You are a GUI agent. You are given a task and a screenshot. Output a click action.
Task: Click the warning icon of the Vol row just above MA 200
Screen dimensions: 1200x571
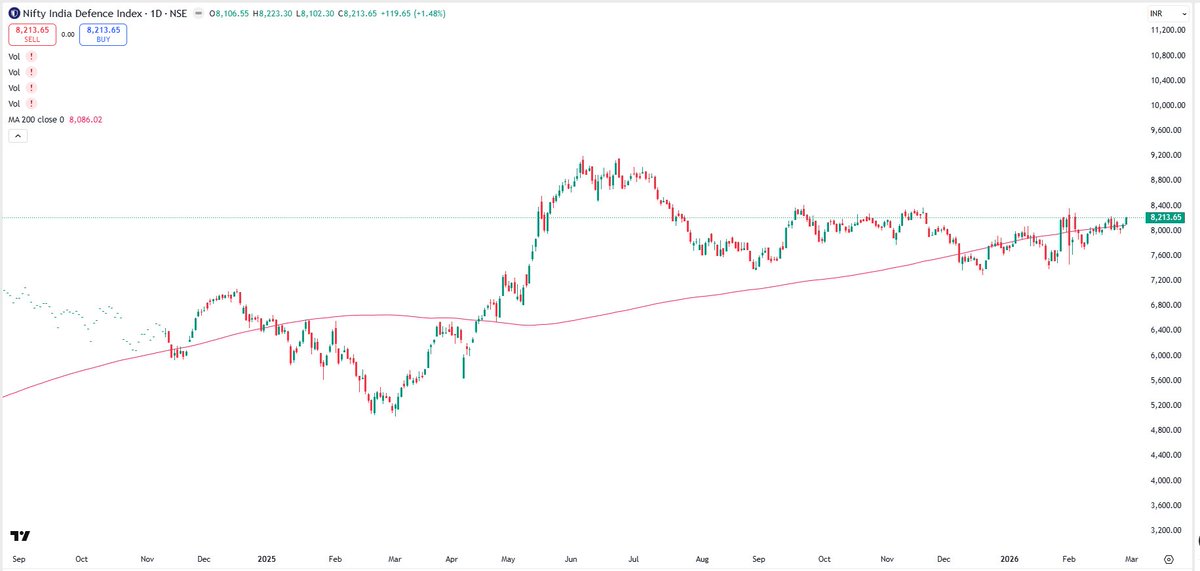click(x=32, y=104)
